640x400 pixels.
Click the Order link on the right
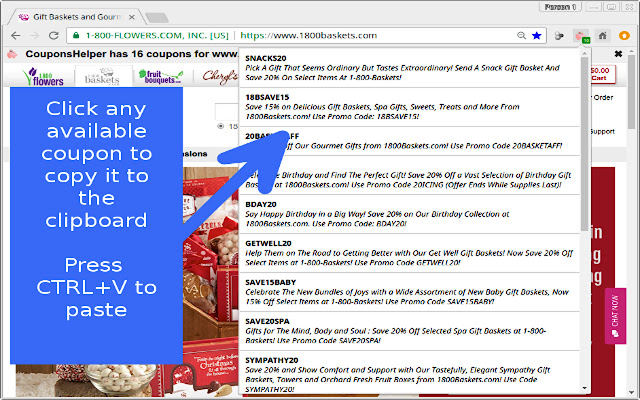pyautogui.click(x=603, y=98)
